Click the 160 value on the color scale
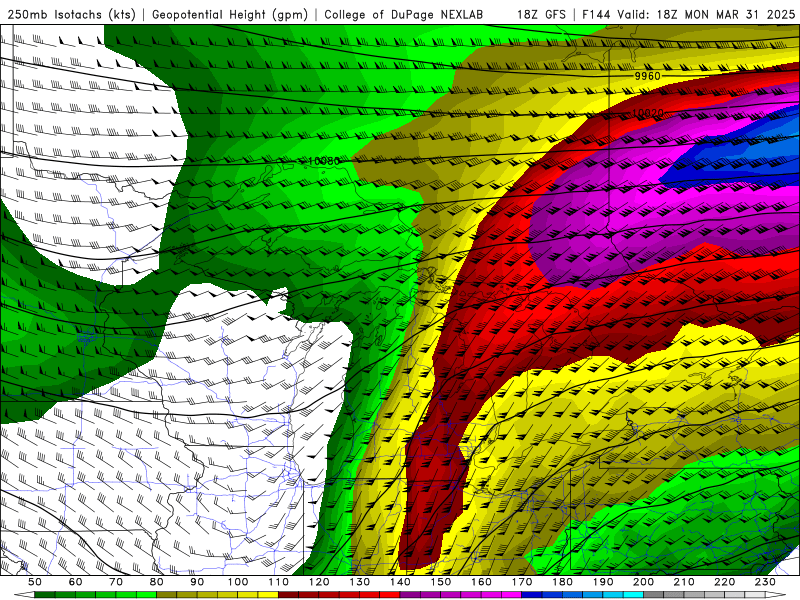The image size is (800, 600). coord(481,582)
